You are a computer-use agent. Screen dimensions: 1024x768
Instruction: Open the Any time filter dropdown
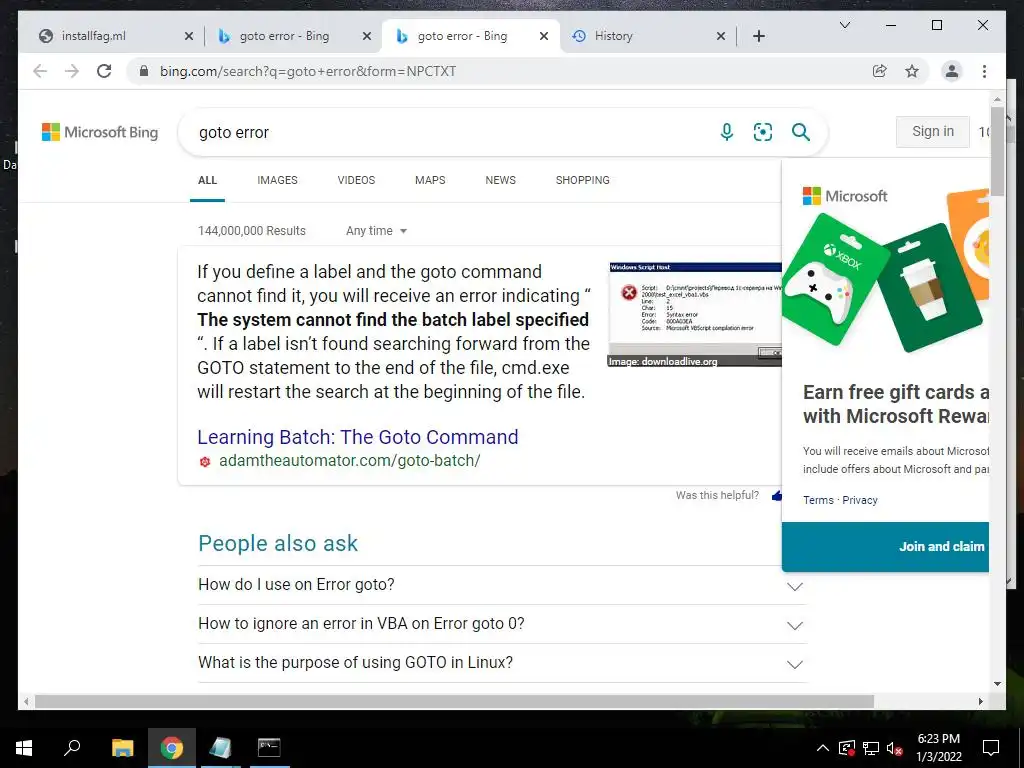[x=376, y=231]
